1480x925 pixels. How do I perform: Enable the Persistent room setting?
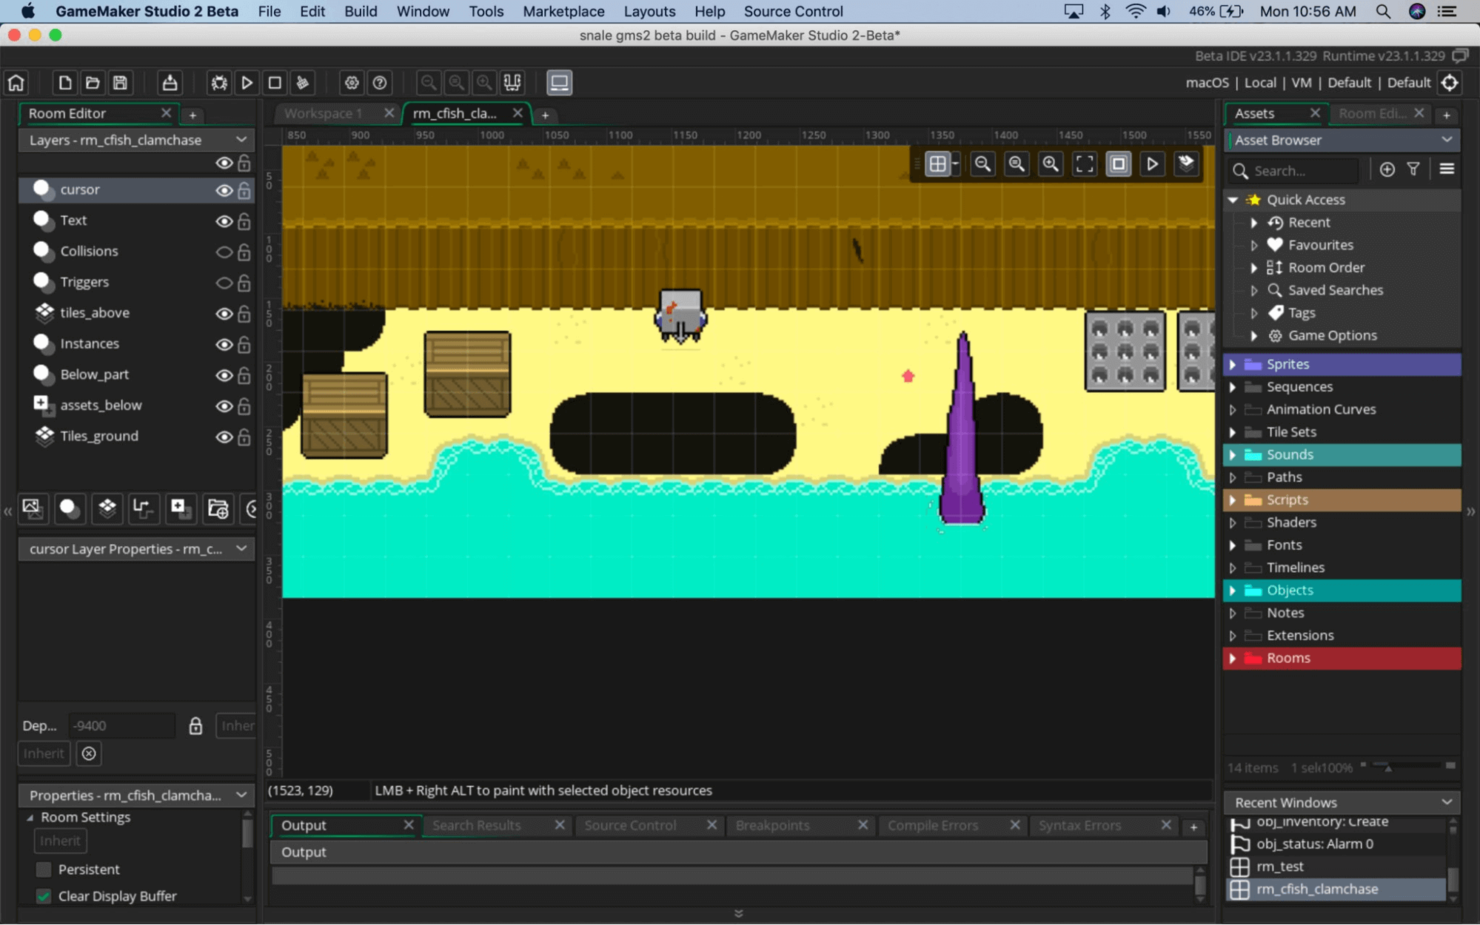tap(43, 869)
